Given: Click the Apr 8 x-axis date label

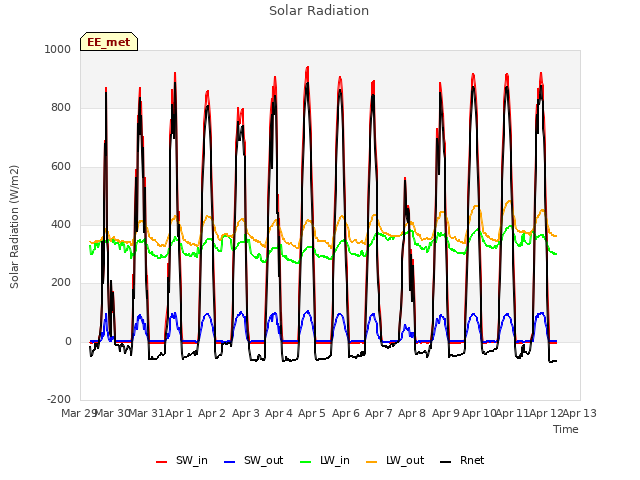Looking at the screenshot, I should coord(412,413).
